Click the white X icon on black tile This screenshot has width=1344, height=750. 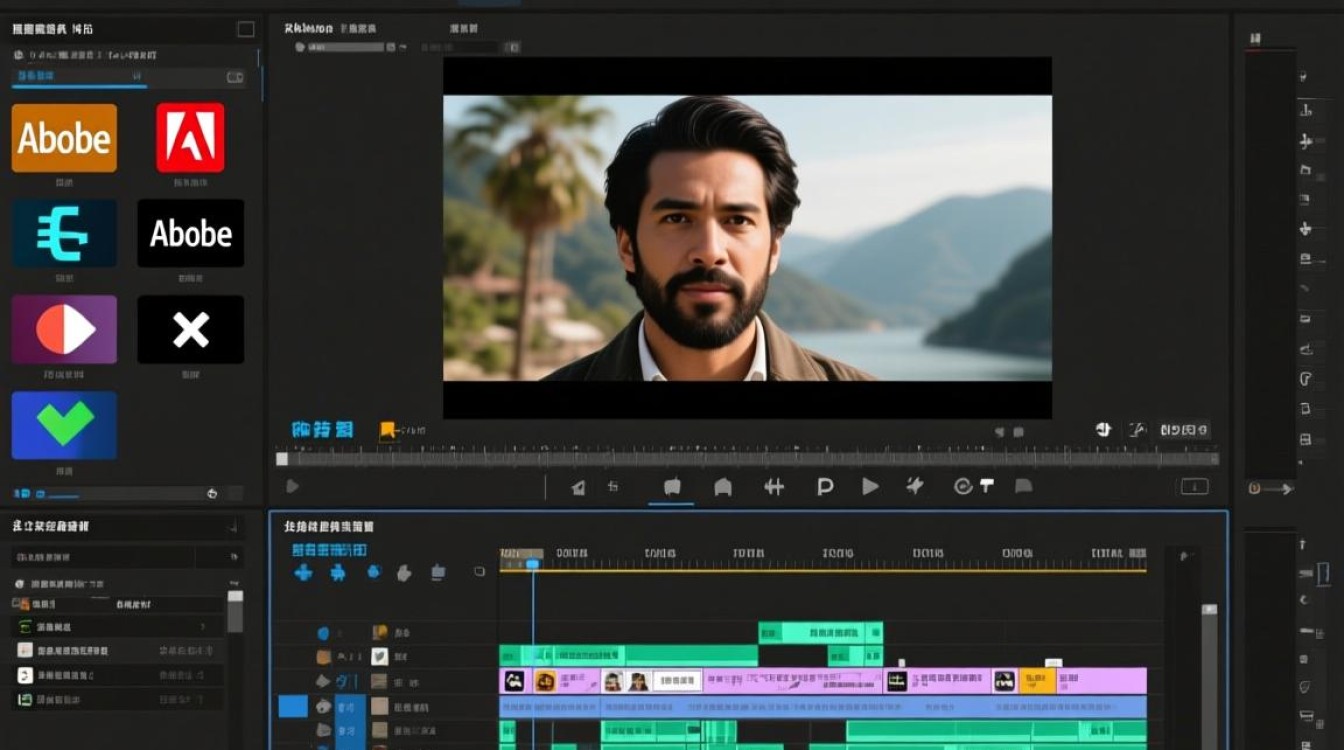pos(190,329)
